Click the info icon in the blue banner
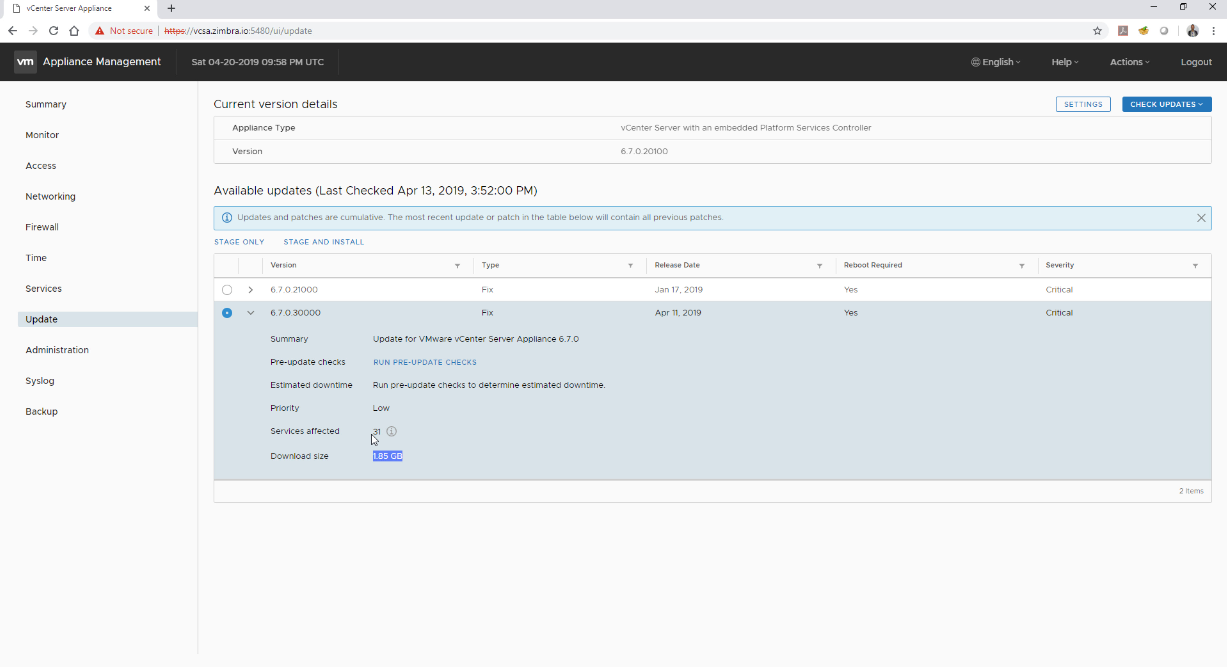The image size is (1227, 667). (x=227, y=217)
